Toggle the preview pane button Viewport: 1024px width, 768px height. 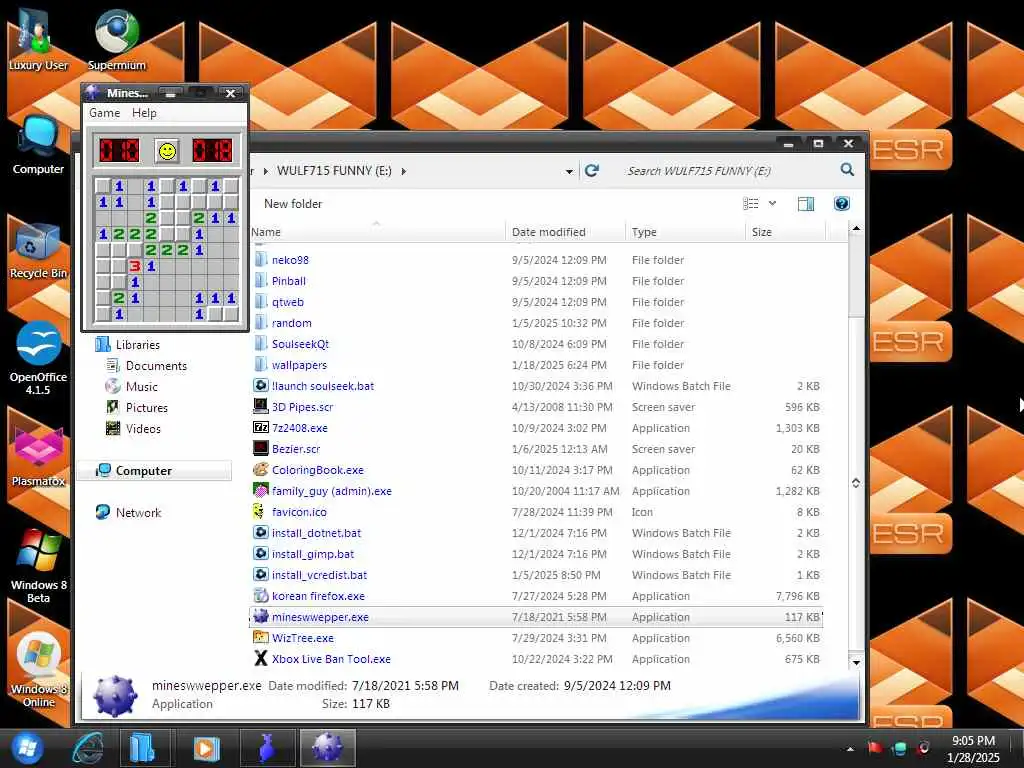coord(806,204)
